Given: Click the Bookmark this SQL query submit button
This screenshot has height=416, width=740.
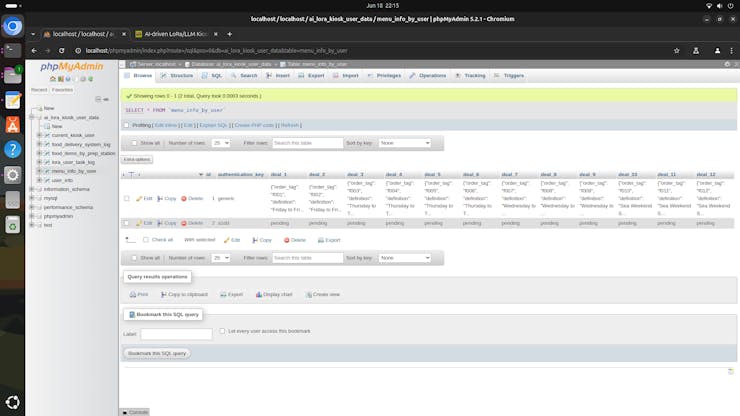Looking at the screenshot, I should (x=157, y=353).
